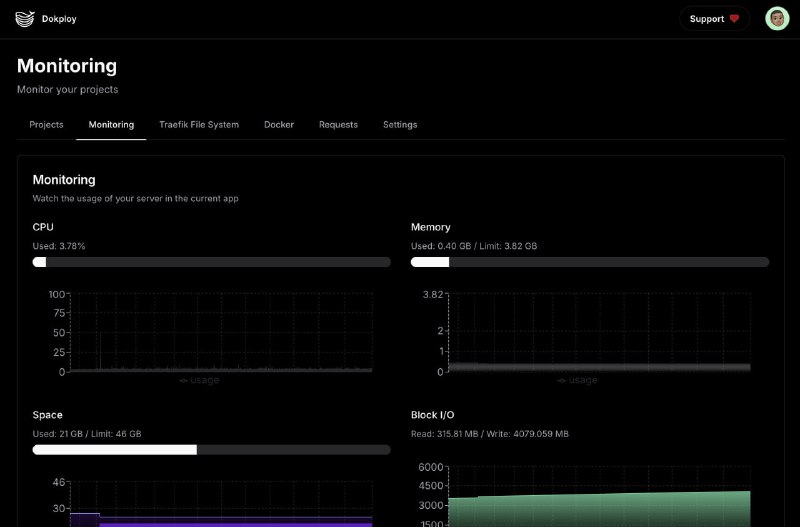Click the Space usage progress bar

coord(211,450)
